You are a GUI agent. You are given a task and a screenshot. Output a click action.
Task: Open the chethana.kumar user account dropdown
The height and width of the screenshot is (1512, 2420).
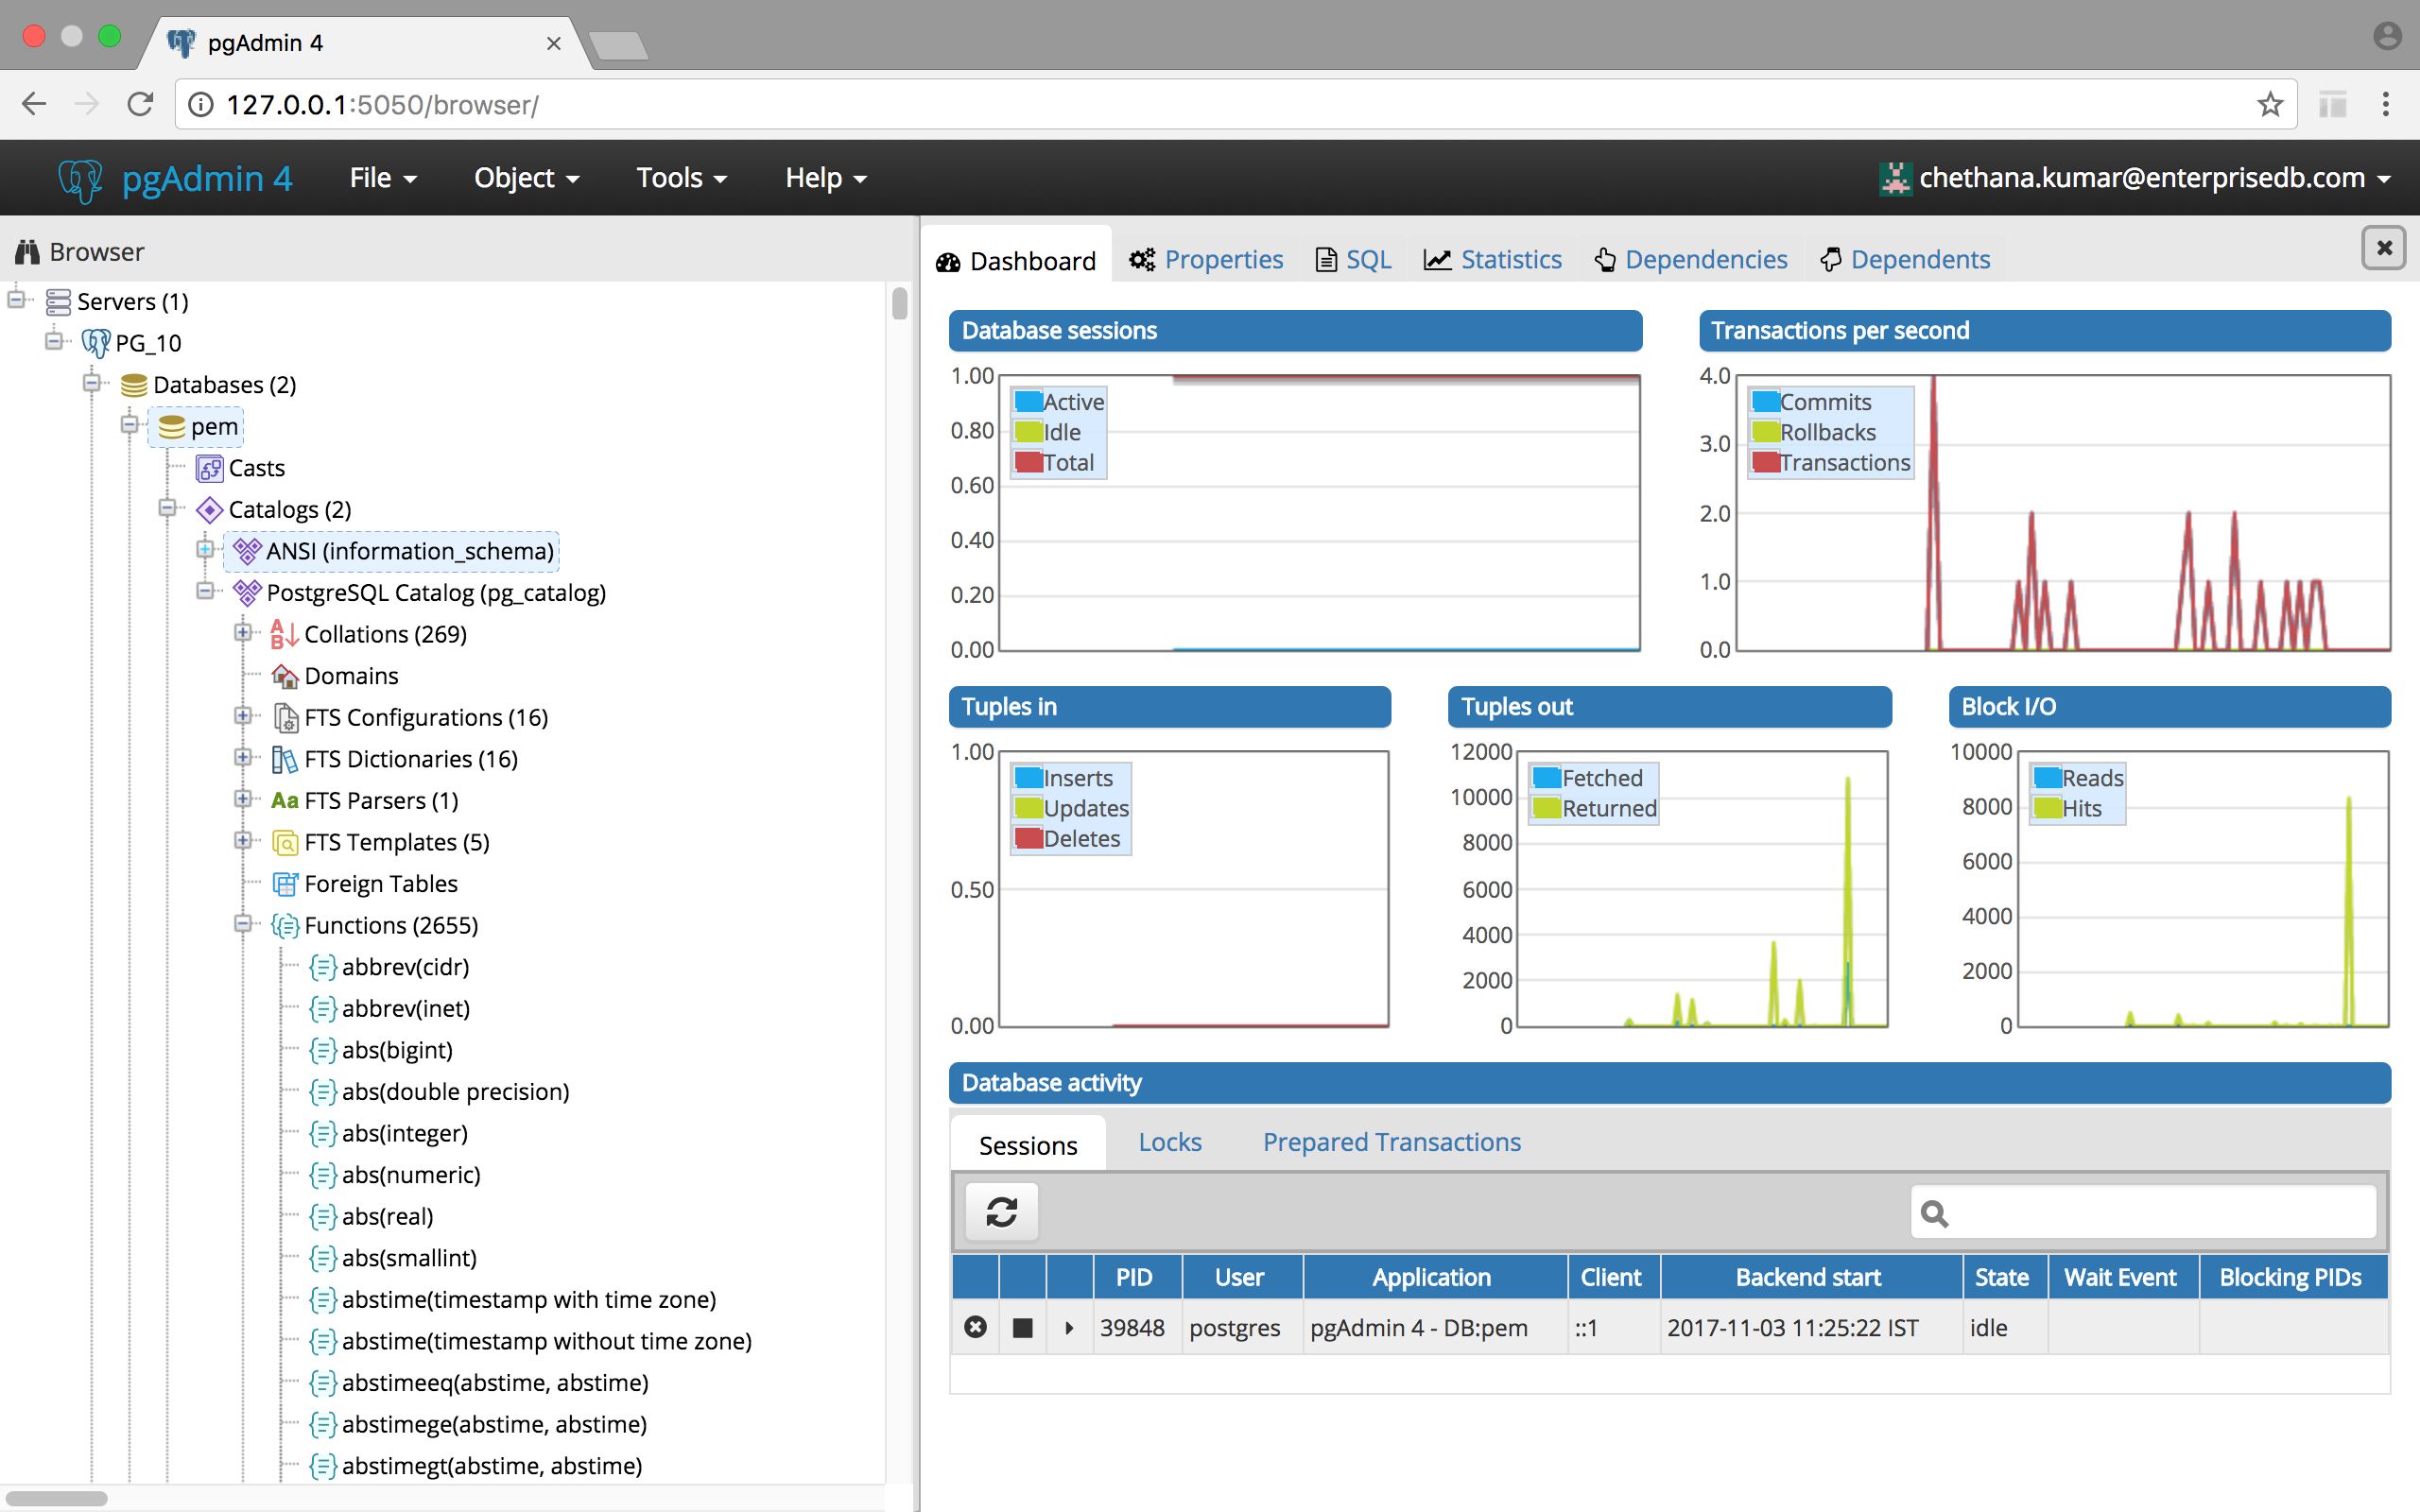coord(2140,178)
